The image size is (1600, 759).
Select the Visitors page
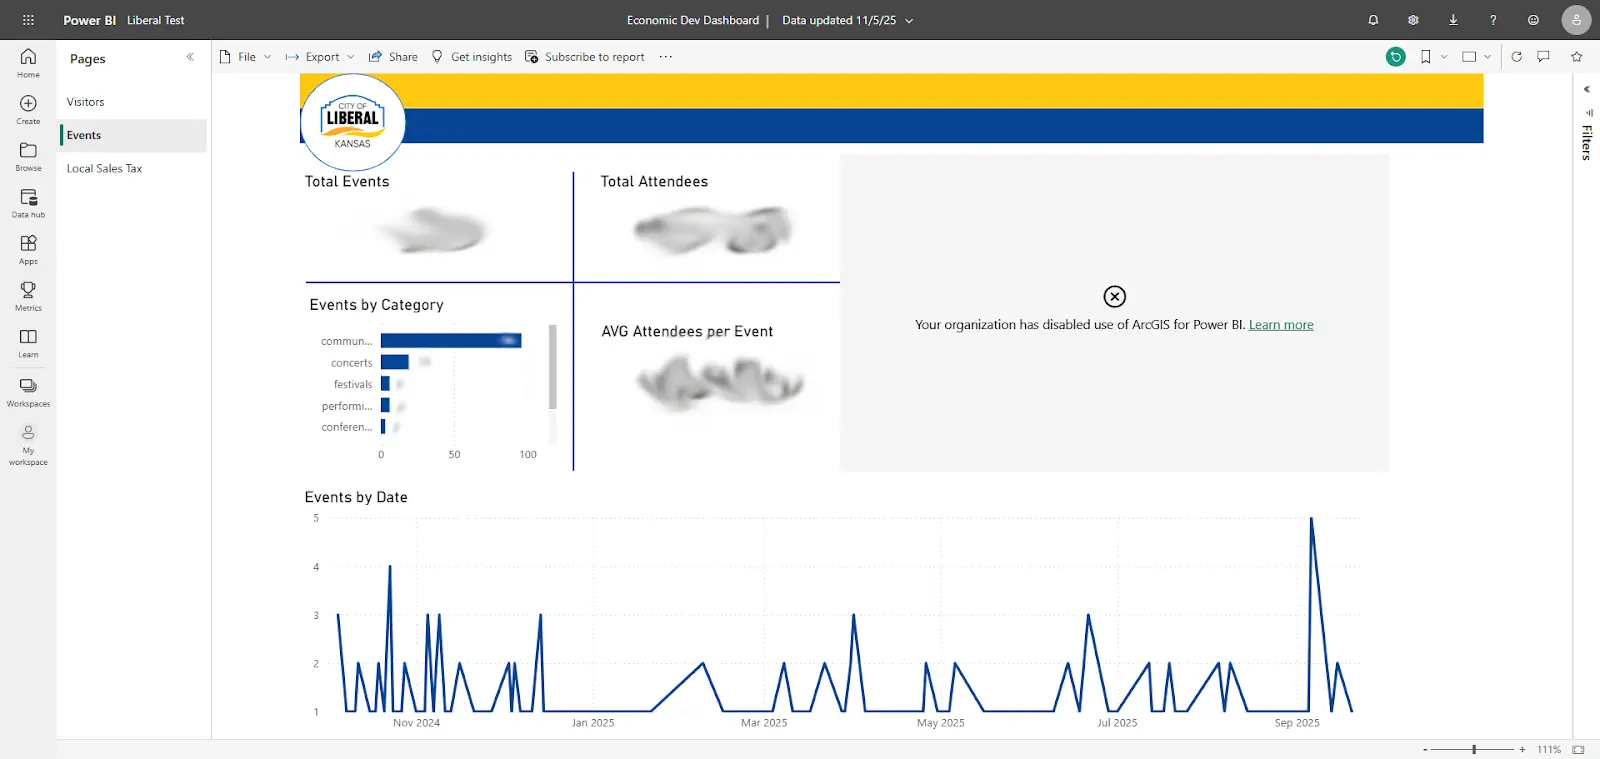pos(133,102)
